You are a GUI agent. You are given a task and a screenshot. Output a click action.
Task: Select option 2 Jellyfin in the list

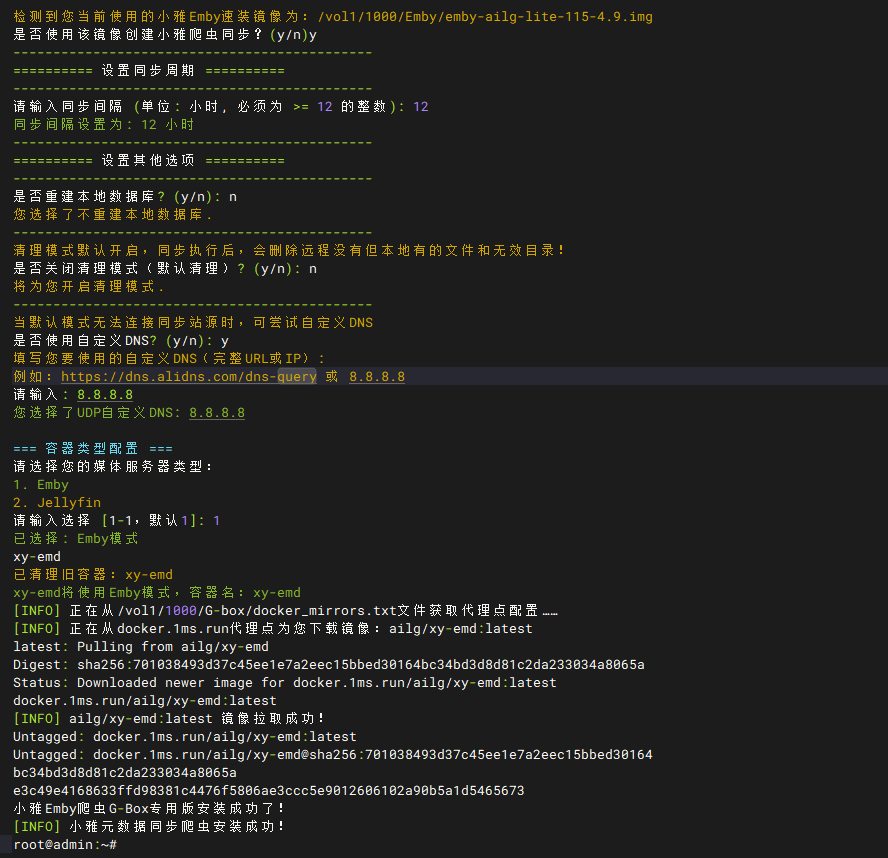(50, 502)
